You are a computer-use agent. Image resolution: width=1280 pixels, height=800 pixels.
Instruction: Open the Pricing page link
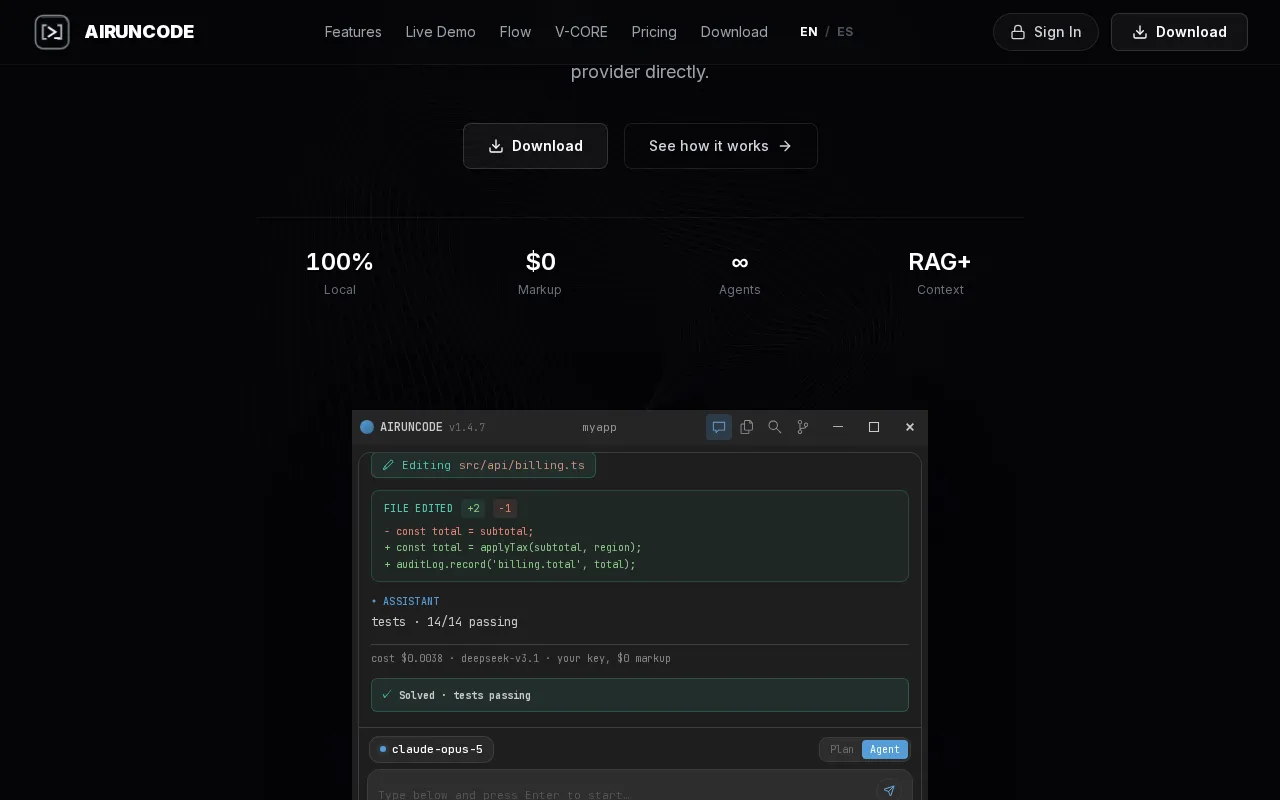click(x=654, y=32)
